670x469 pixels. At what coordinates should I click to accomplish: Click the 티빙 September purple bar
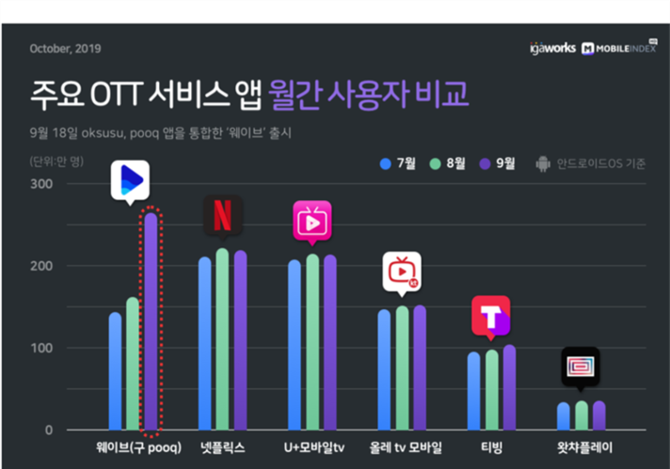coord(509,387)
